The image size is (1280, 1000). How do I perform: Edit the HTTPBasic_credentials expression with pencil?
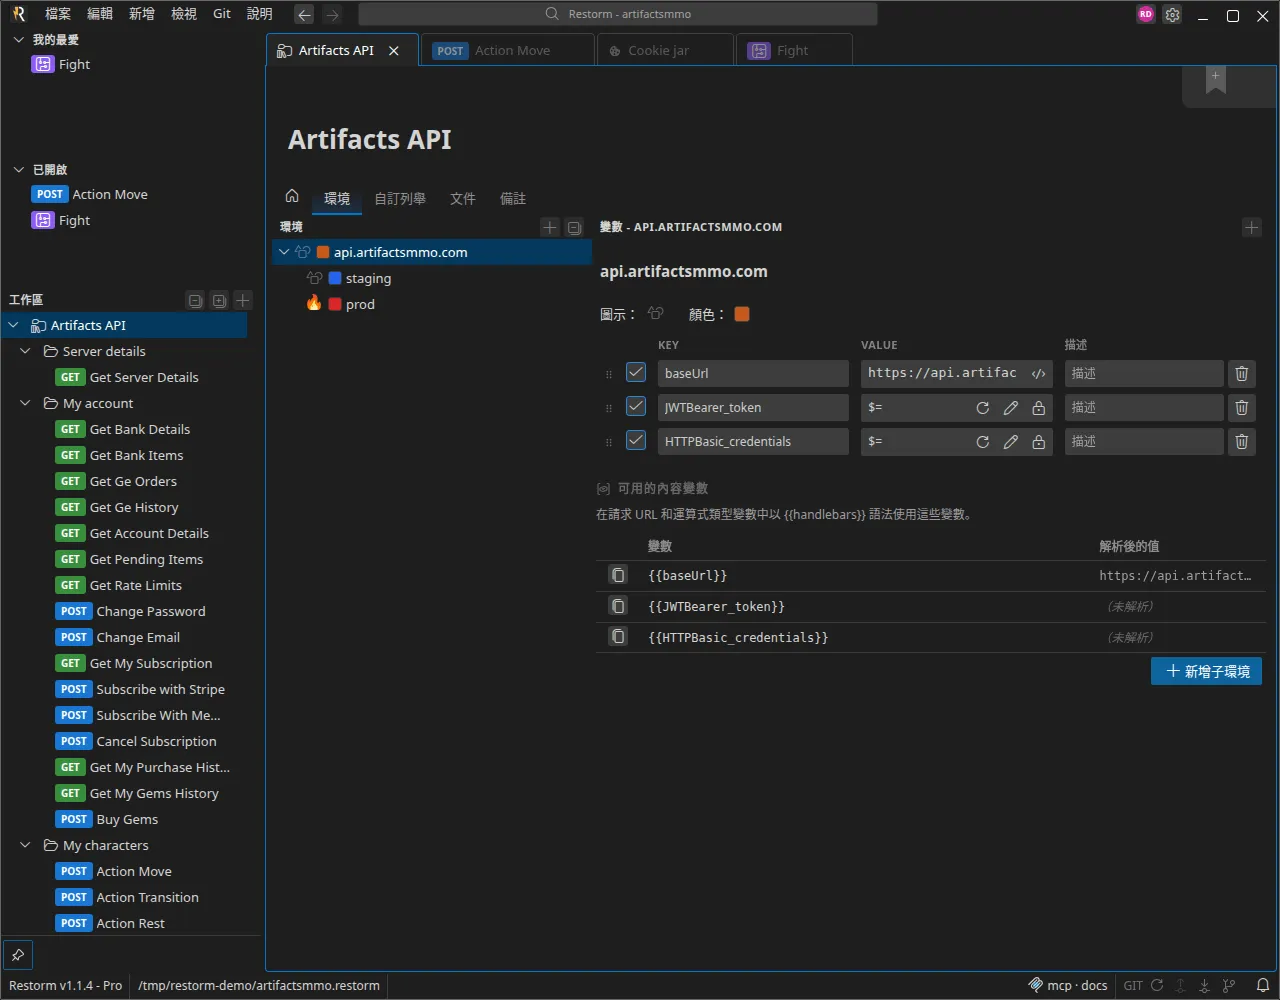(1011, 442)
